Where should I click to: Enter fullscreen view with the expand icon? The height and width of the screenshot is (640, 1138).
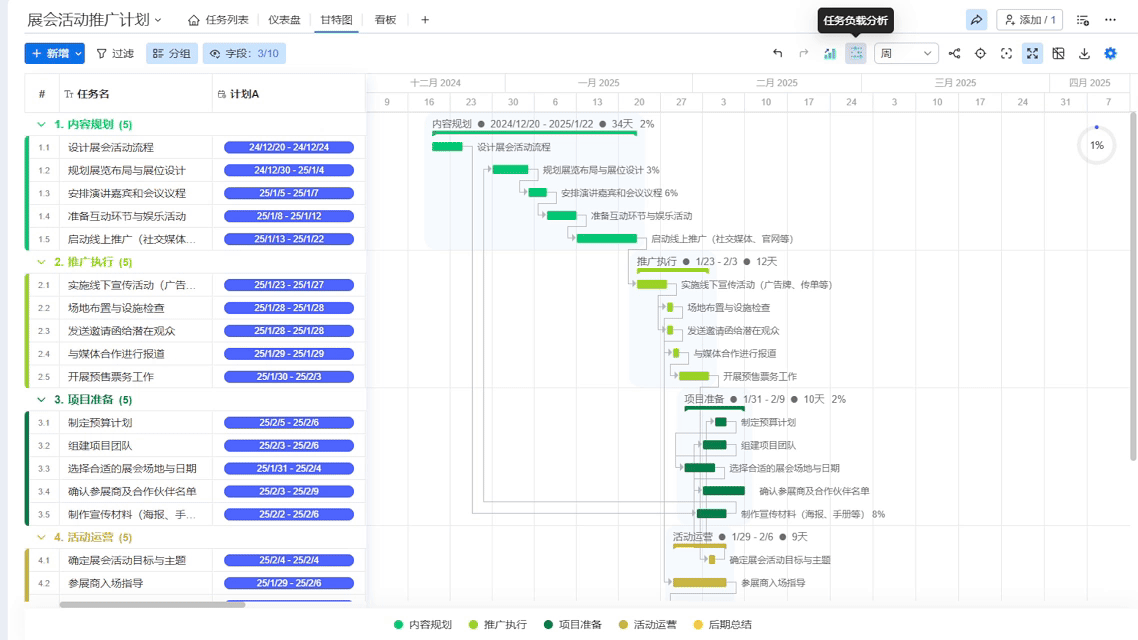1031,53
